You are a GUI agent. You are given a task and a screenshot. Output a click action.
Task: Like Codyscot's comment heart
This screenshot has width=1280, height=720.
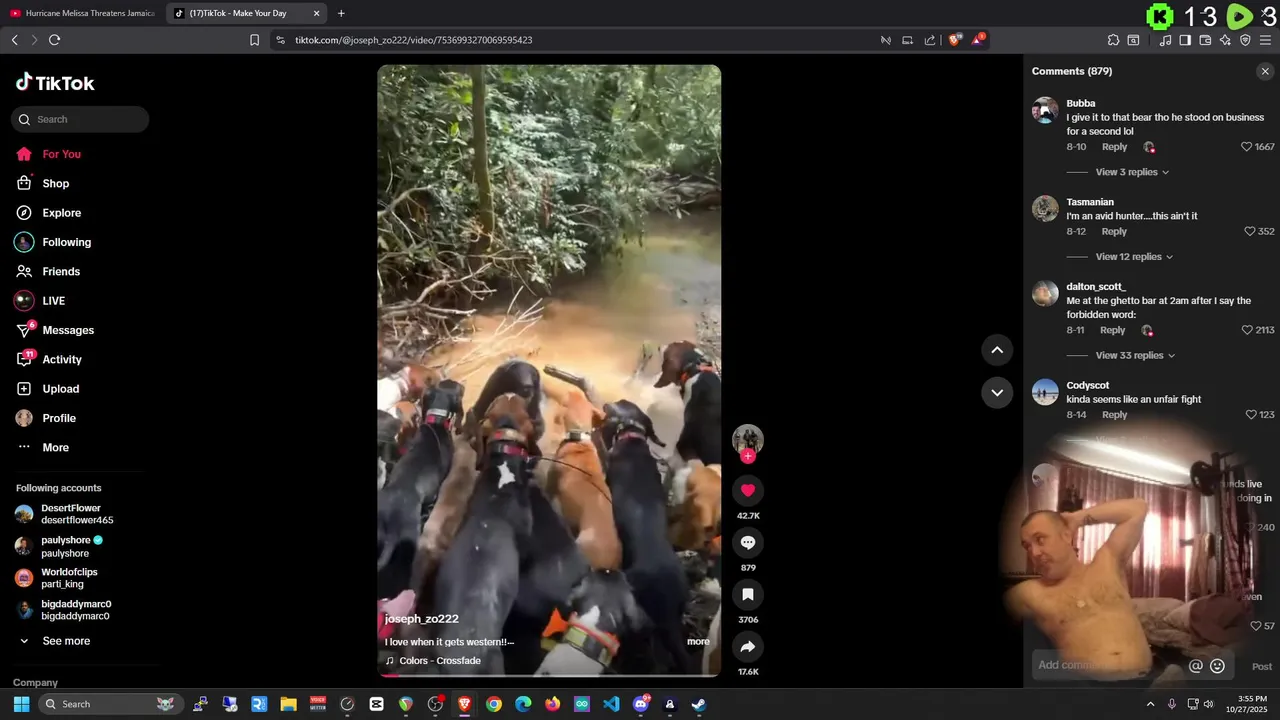1250,414
